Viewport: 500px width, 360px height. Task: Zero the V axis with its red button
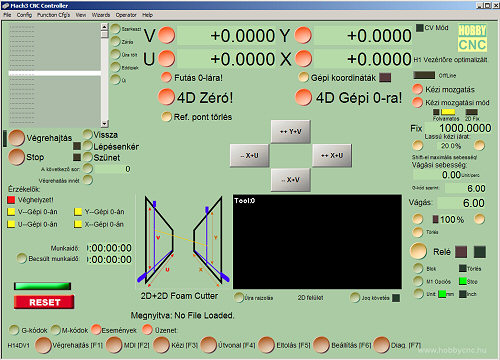pyautogui.click(x=166, y=35)
